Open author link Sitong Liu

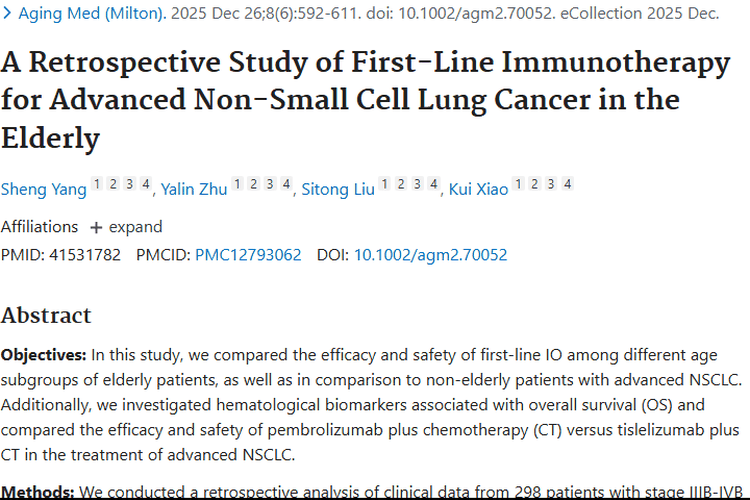tap(338, 189)
